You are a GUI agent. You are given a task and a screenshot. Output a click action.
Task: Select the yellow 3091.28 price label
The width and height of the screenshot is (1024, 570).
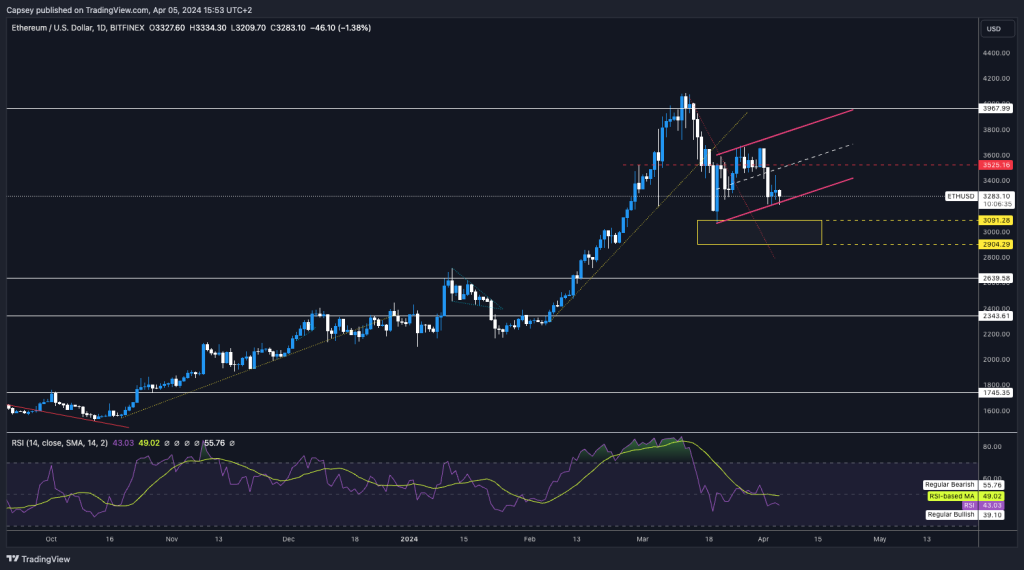pos(997,221)
